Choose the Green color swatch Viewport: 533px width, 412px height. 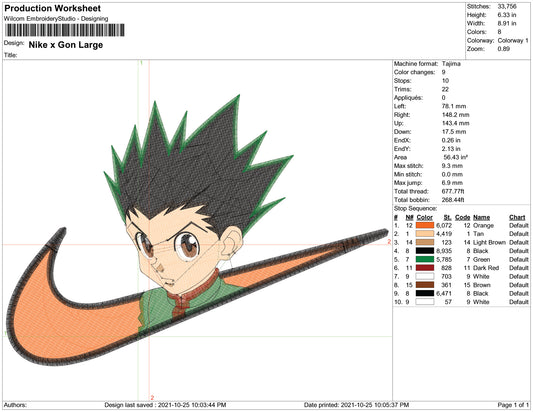[x=425, y=259]
